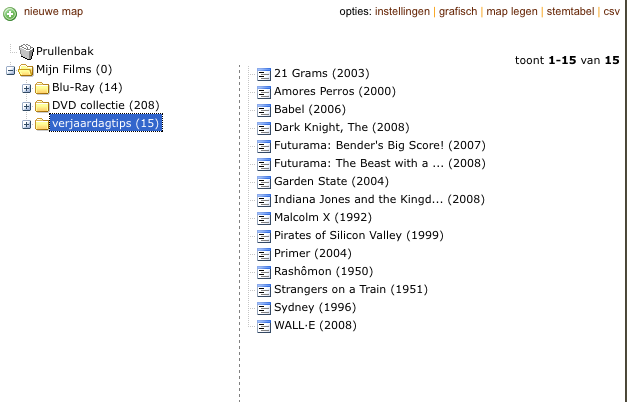This screenshot has width=627, height=402.
Task: Open Futurama: Bender's Big Score! entry
Action: (x=379, y=145)
